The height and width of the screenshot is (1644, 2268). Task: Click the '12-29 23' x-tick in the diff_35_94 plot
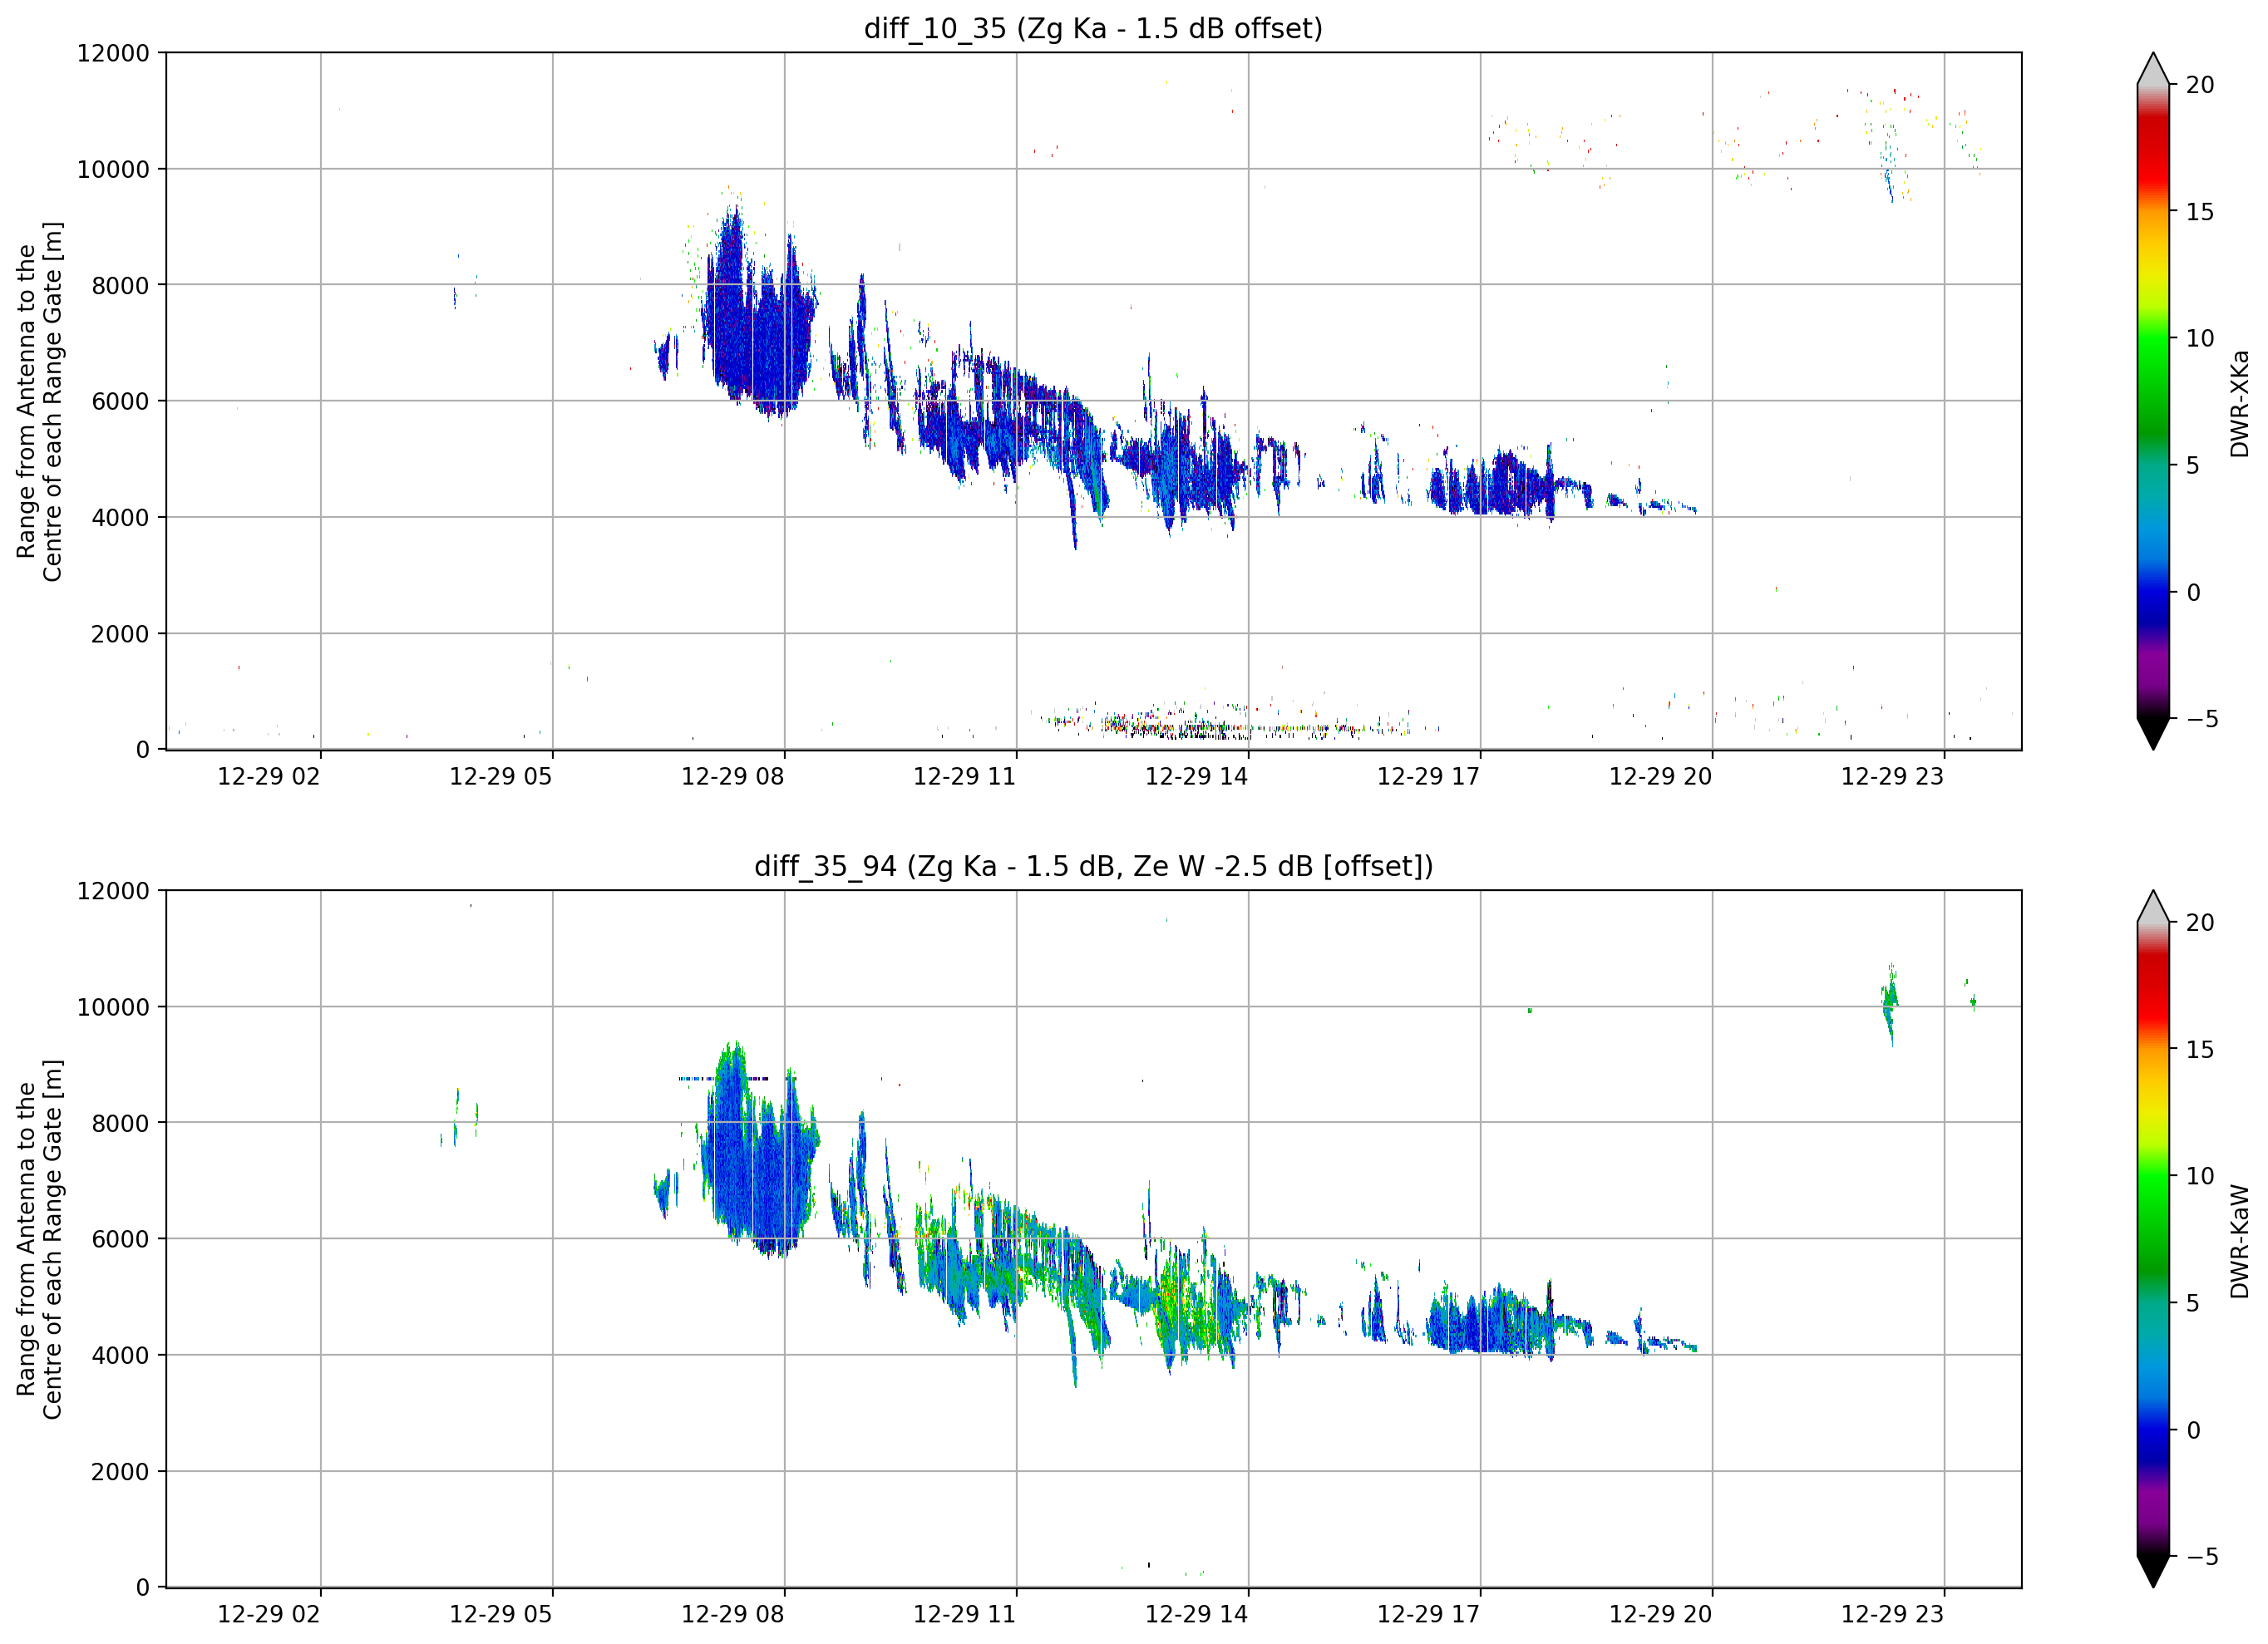[x=1893, y=1615]
